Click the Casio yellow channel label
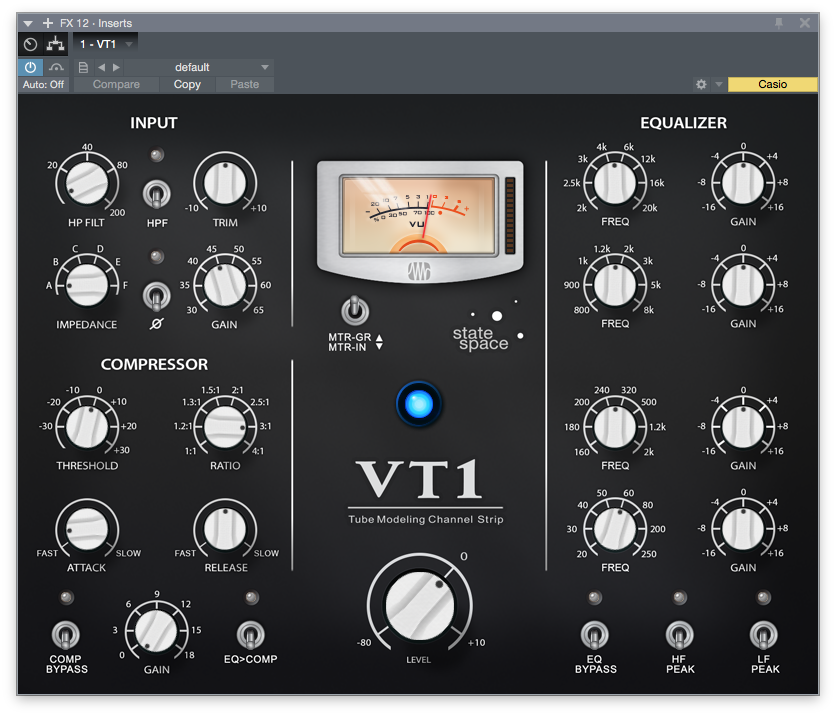 click(772, 85)
